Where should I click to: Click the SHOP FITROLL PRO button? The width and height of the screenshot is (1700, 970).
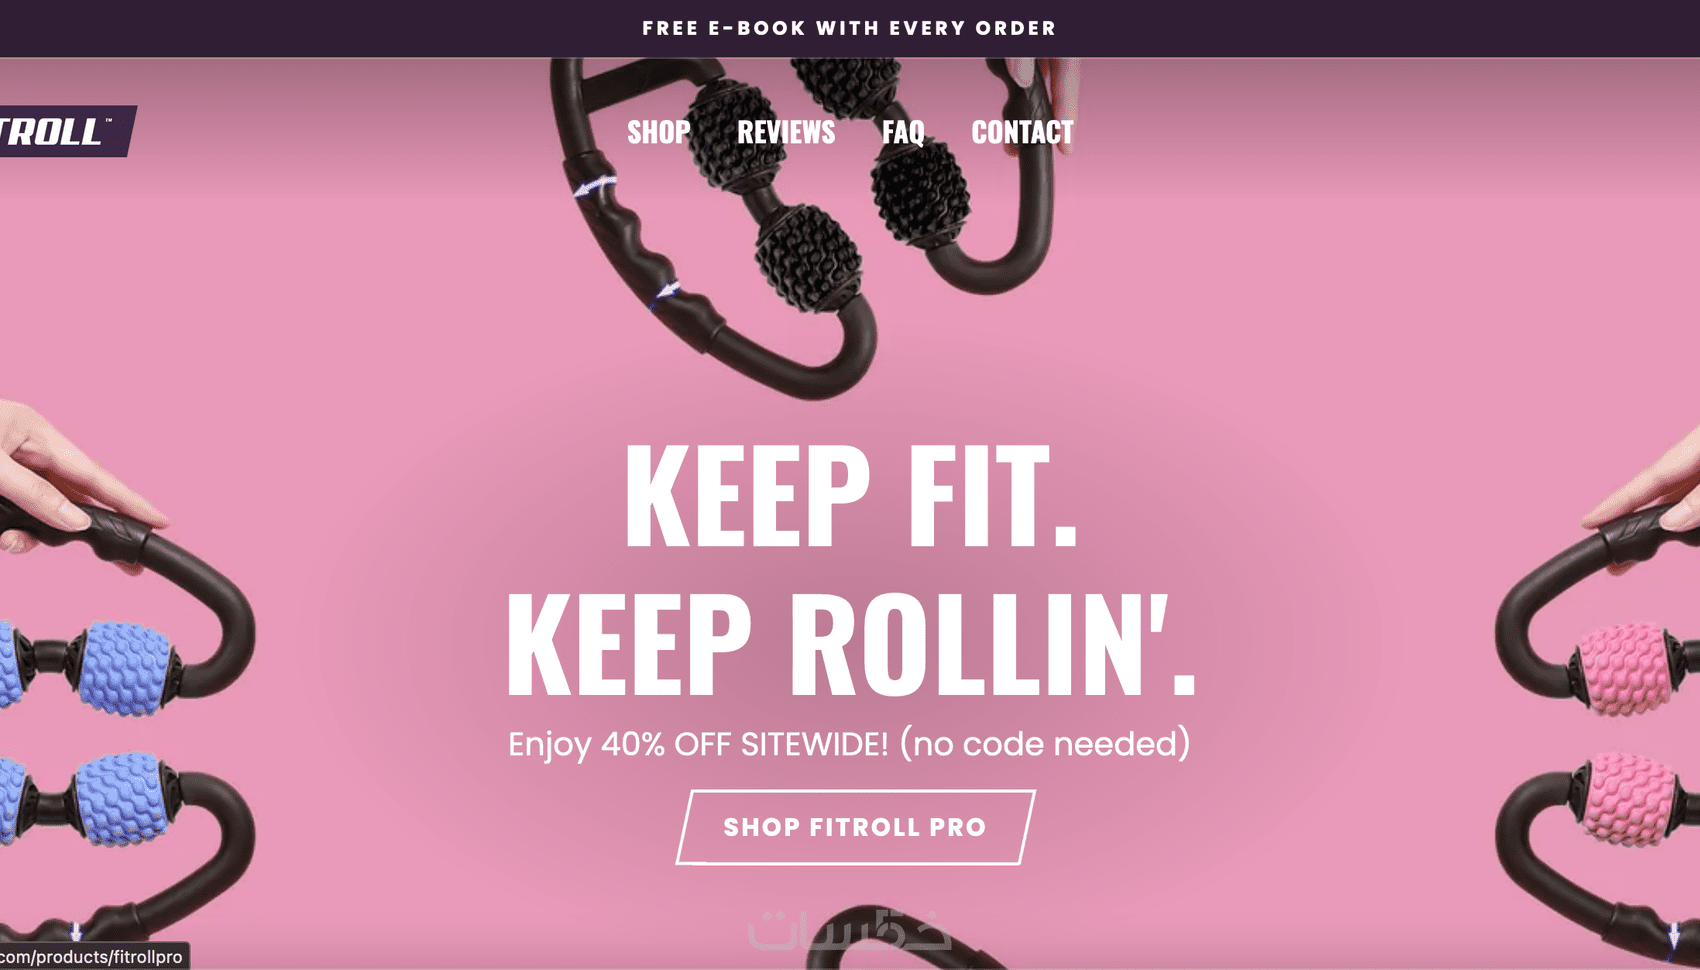tap(856, 827)
